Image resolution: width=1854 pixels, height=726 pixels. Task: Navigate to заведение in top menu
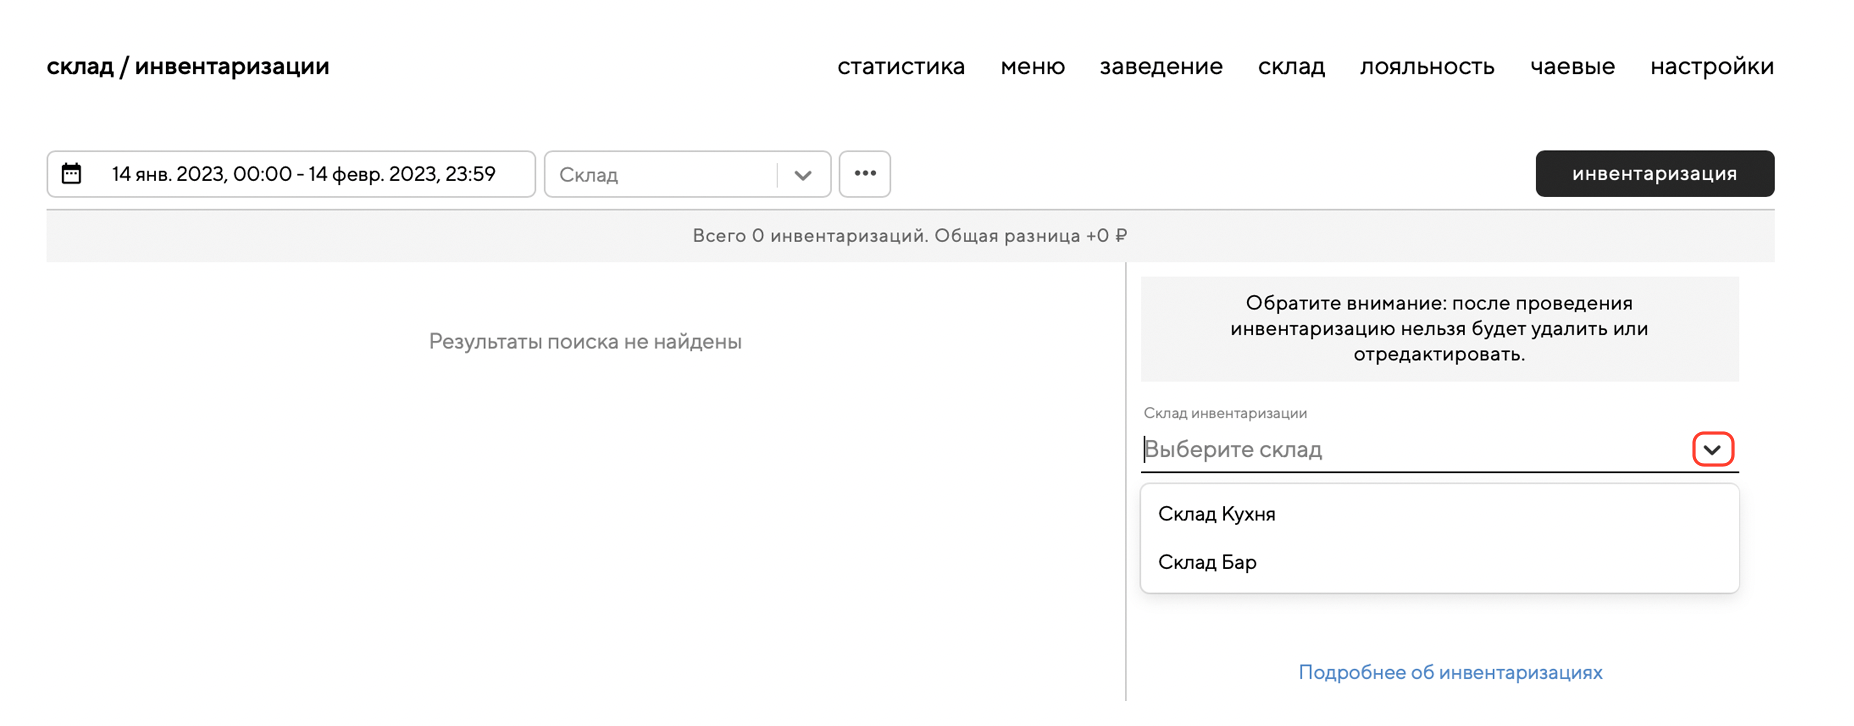[1161, 66]
